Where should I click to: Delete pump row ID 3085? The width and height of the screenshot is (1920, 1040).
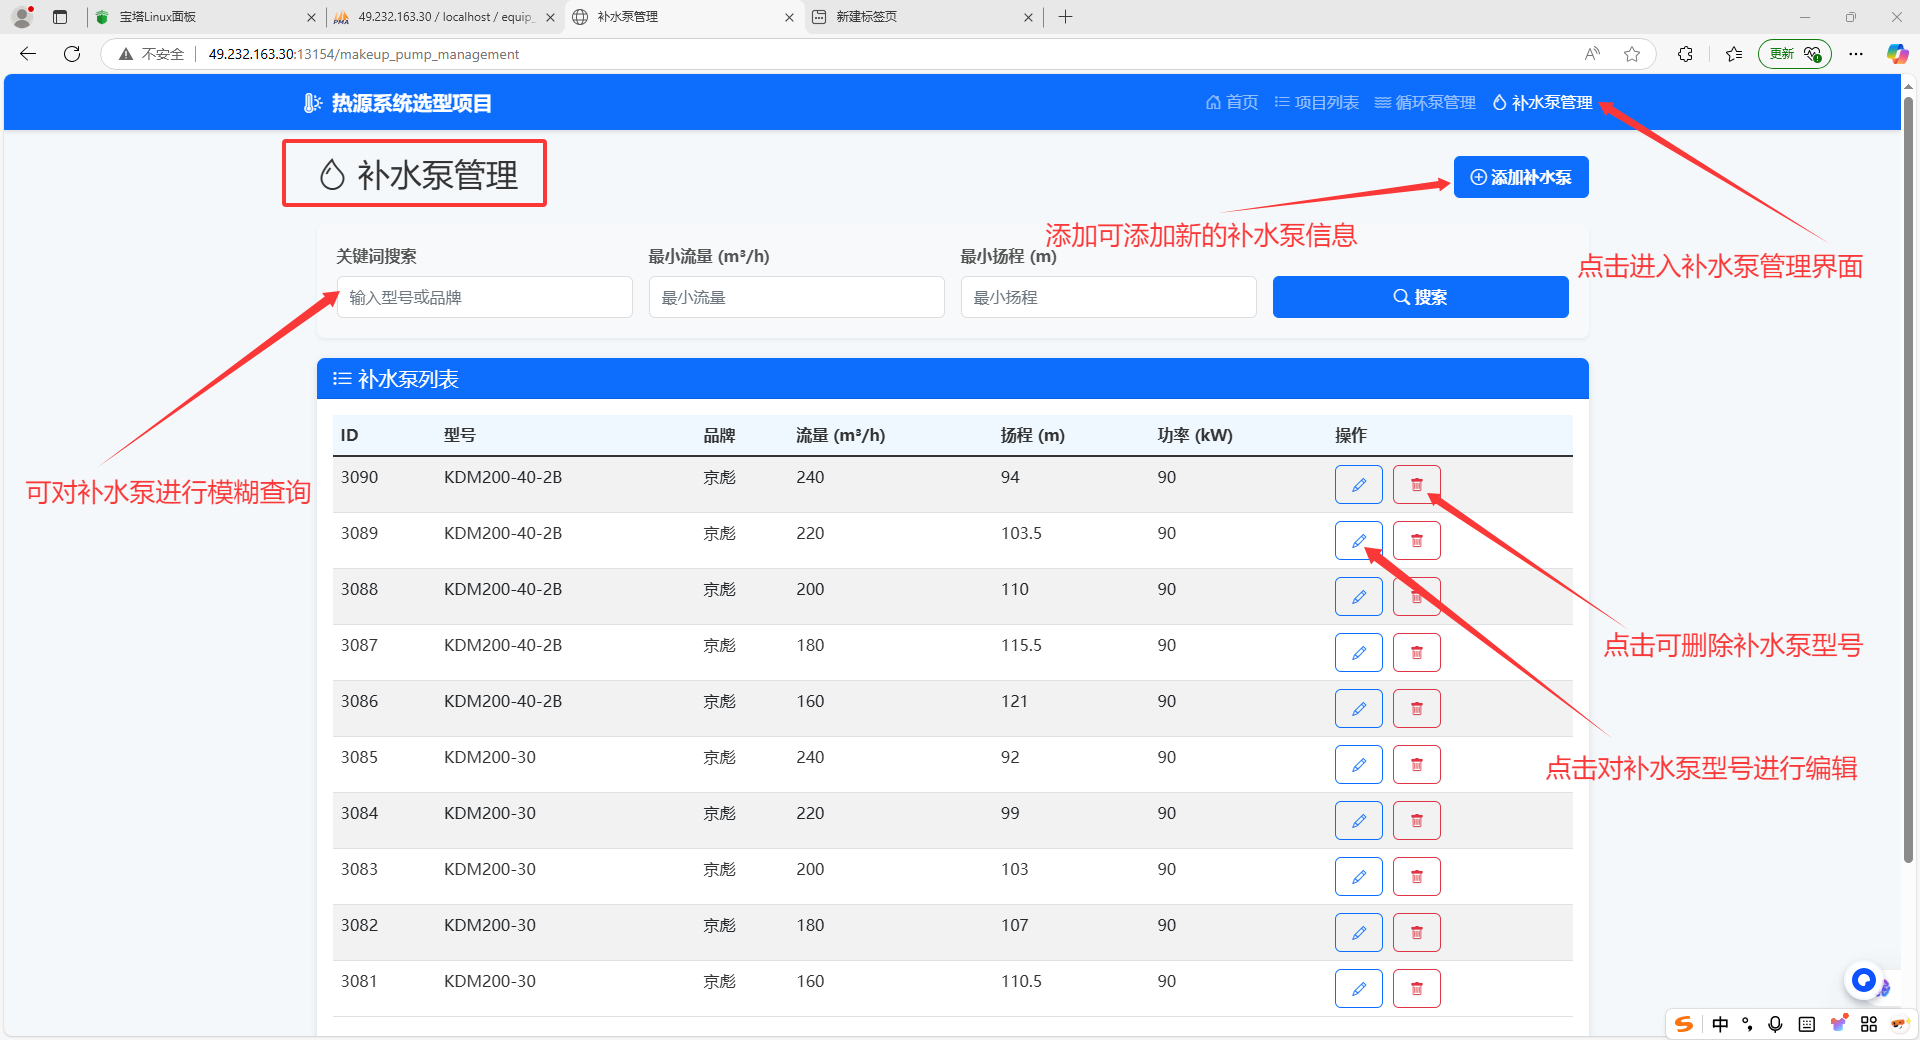point(1416,765)
